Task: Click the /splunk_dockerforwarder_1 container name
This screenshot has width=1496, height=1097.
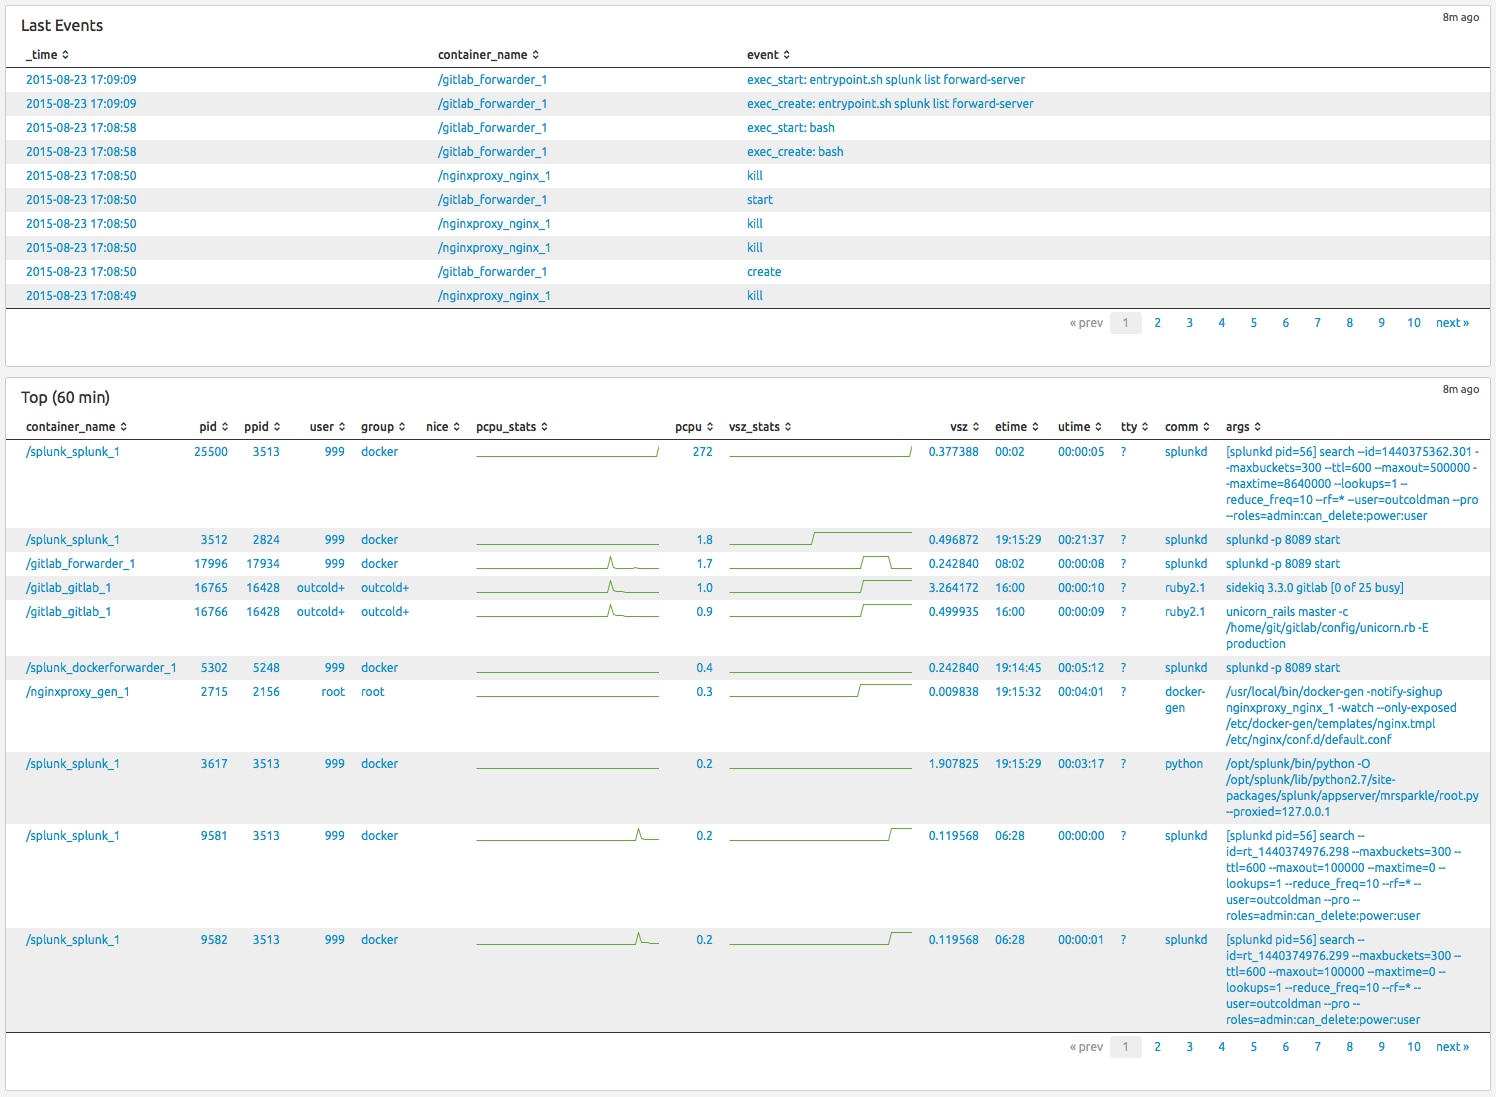Action: pyautogui.click(x=101, y=668)
